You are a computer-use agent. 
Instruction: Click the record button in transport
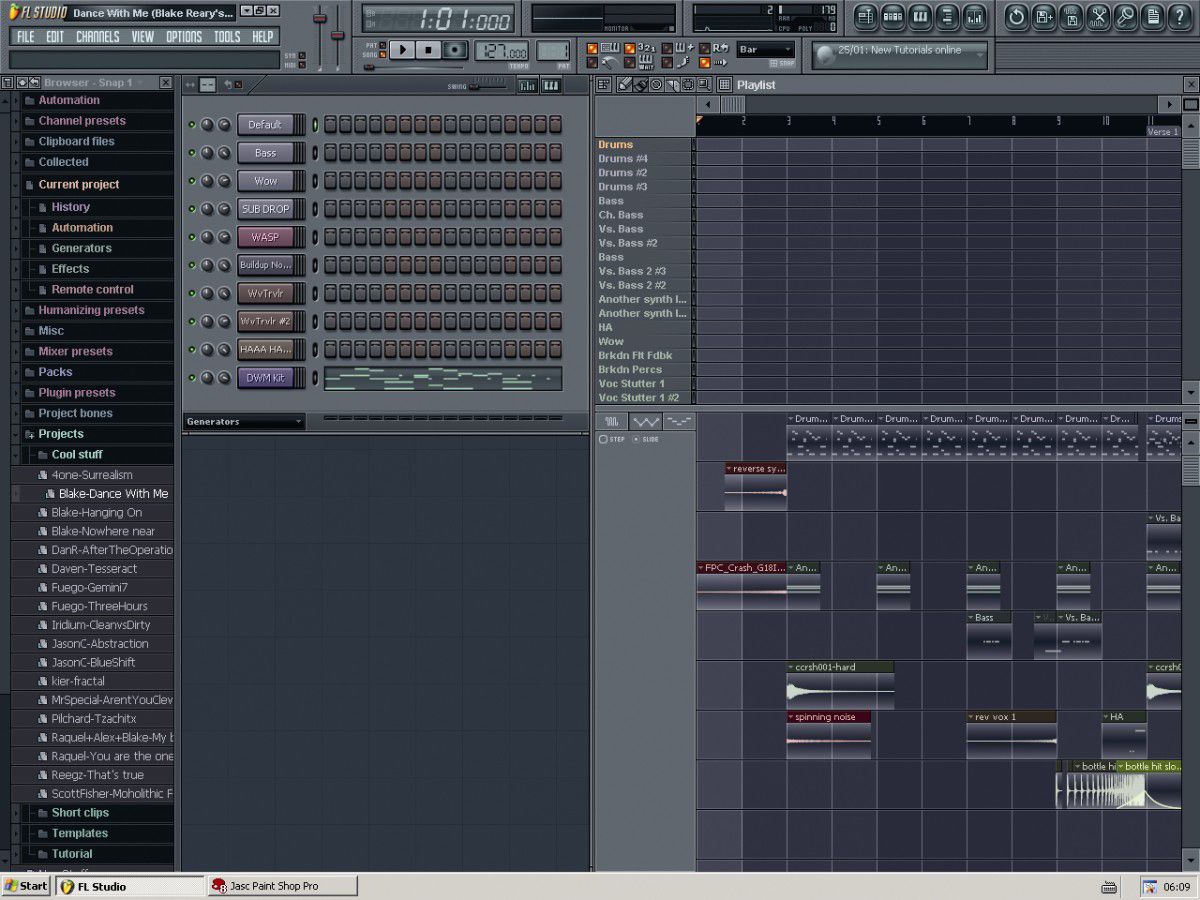(456, 50)
